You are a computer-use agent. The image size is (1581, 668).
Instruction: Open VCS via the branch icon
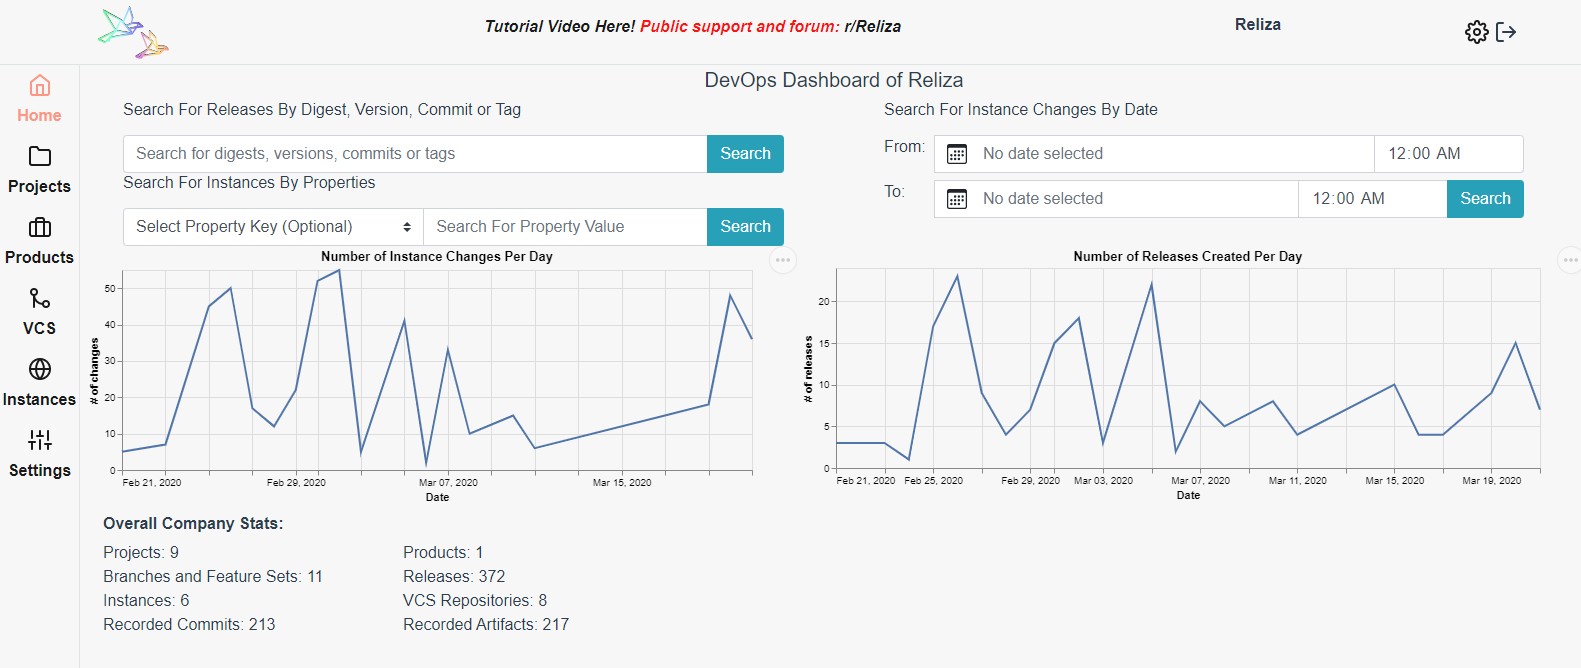tap(40, 299)
